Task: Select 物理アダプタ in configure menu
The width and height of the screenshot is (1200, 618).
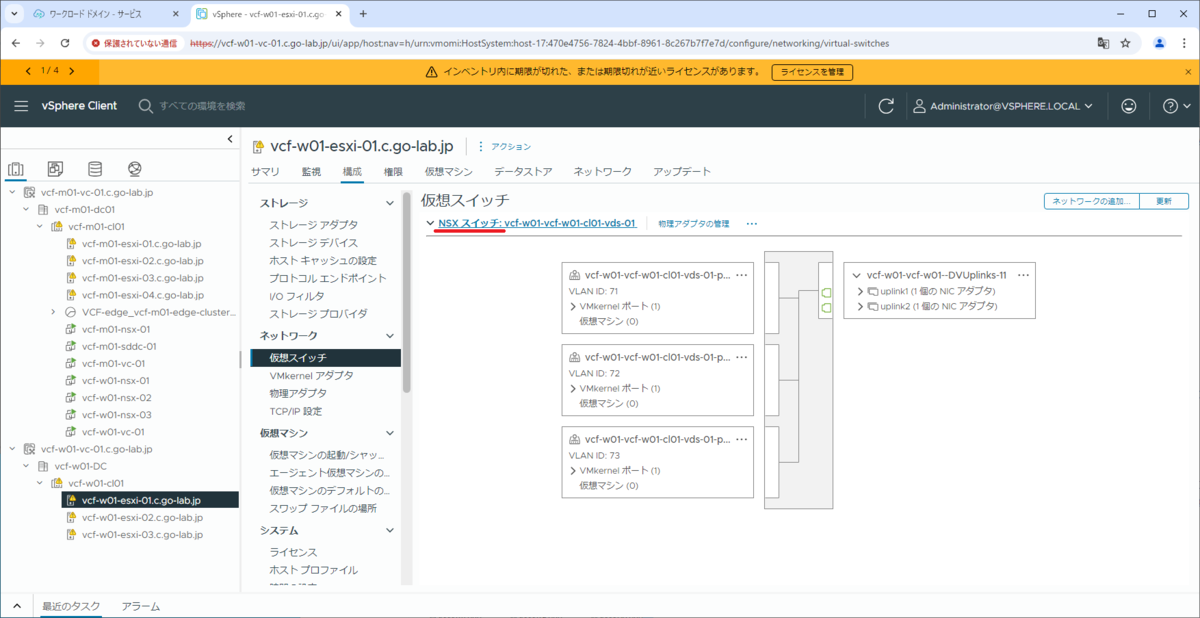Action: 298,393
